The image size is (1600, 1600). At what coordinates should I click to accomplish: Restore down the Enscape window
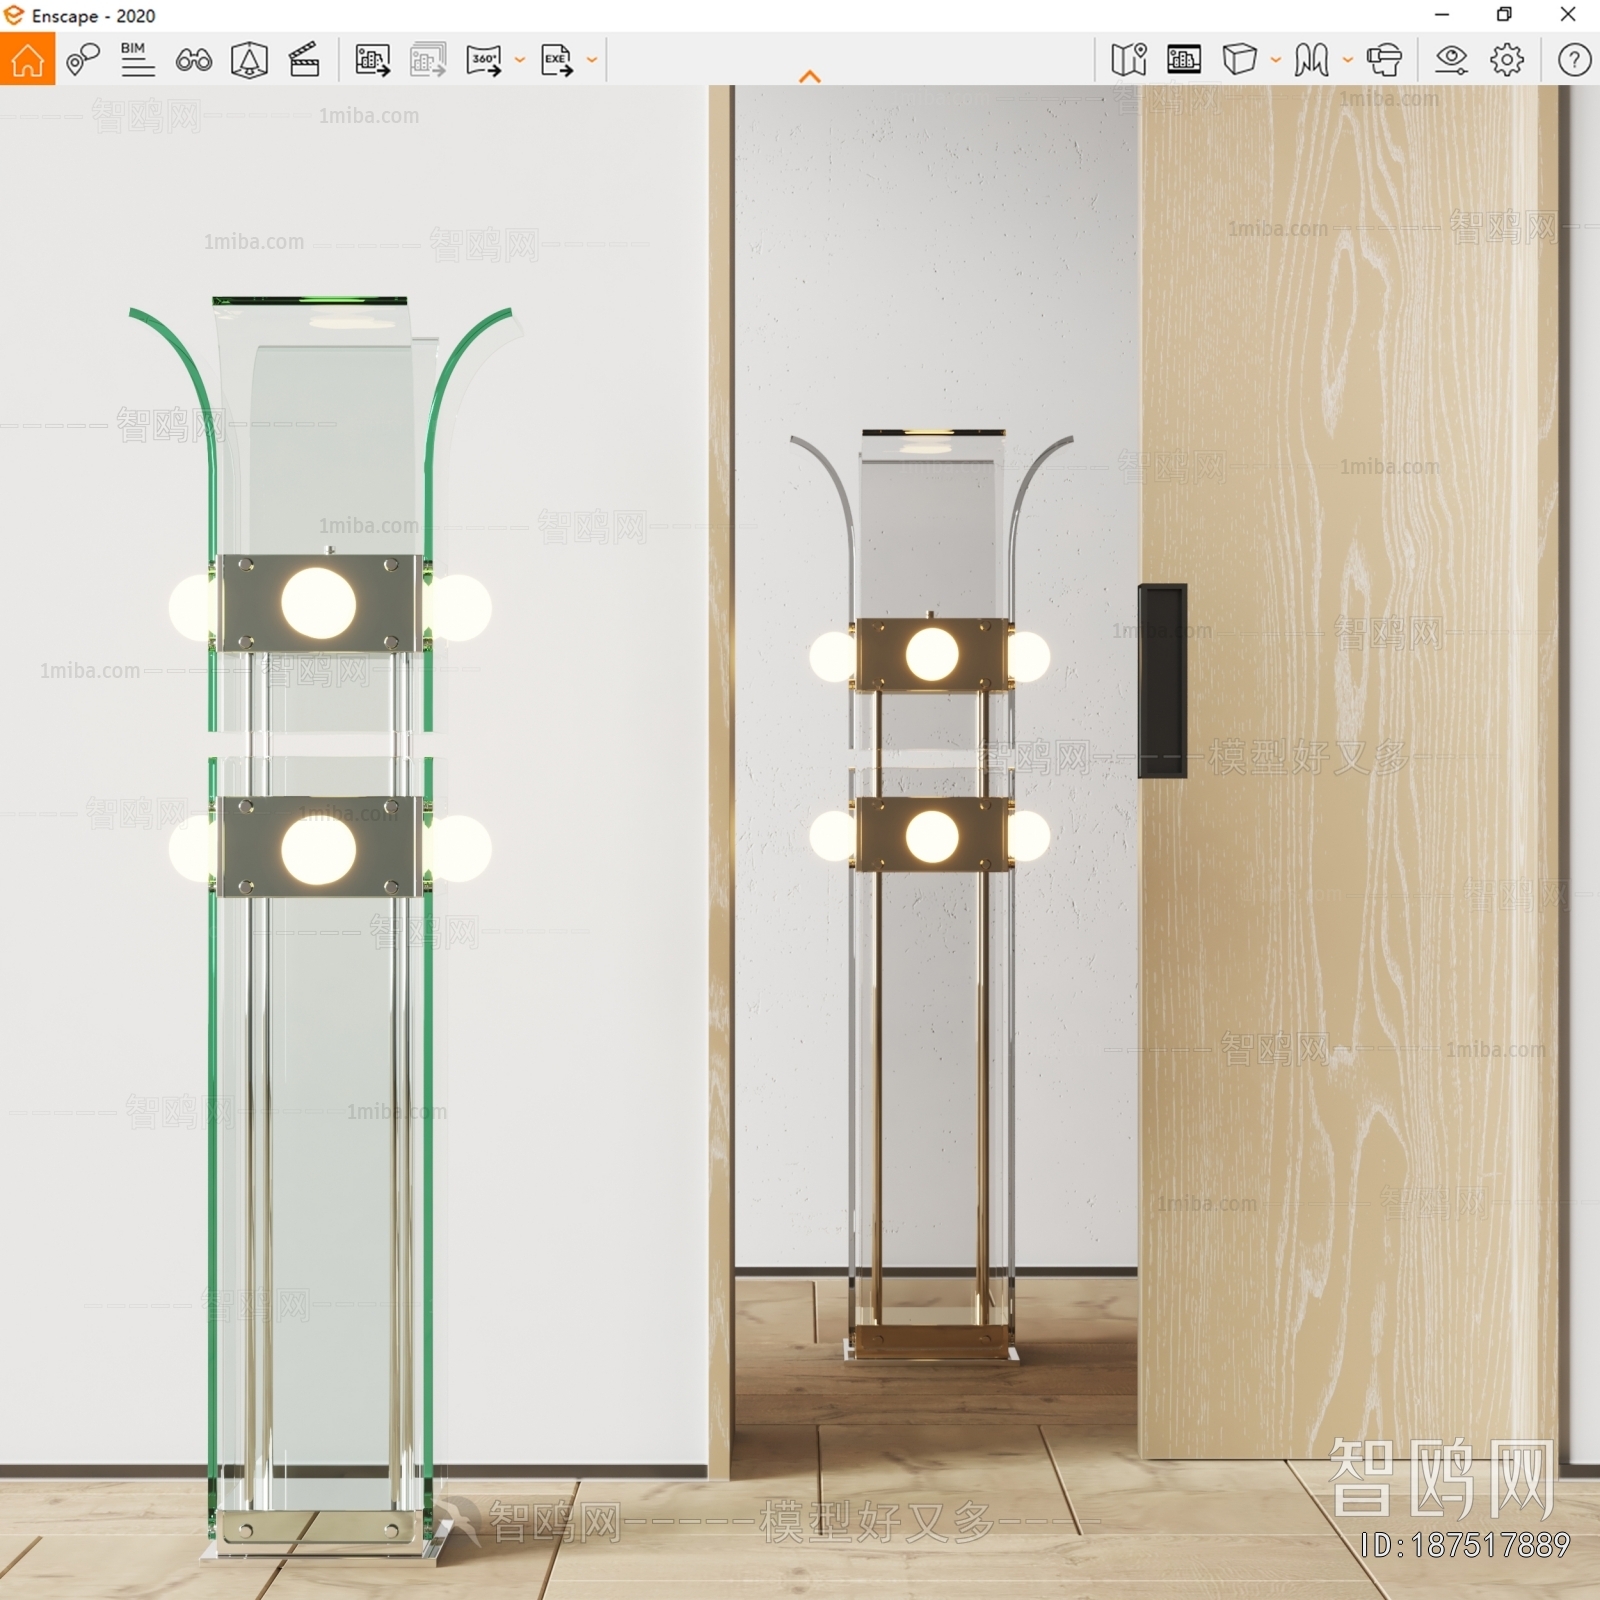pos(1504,14)
